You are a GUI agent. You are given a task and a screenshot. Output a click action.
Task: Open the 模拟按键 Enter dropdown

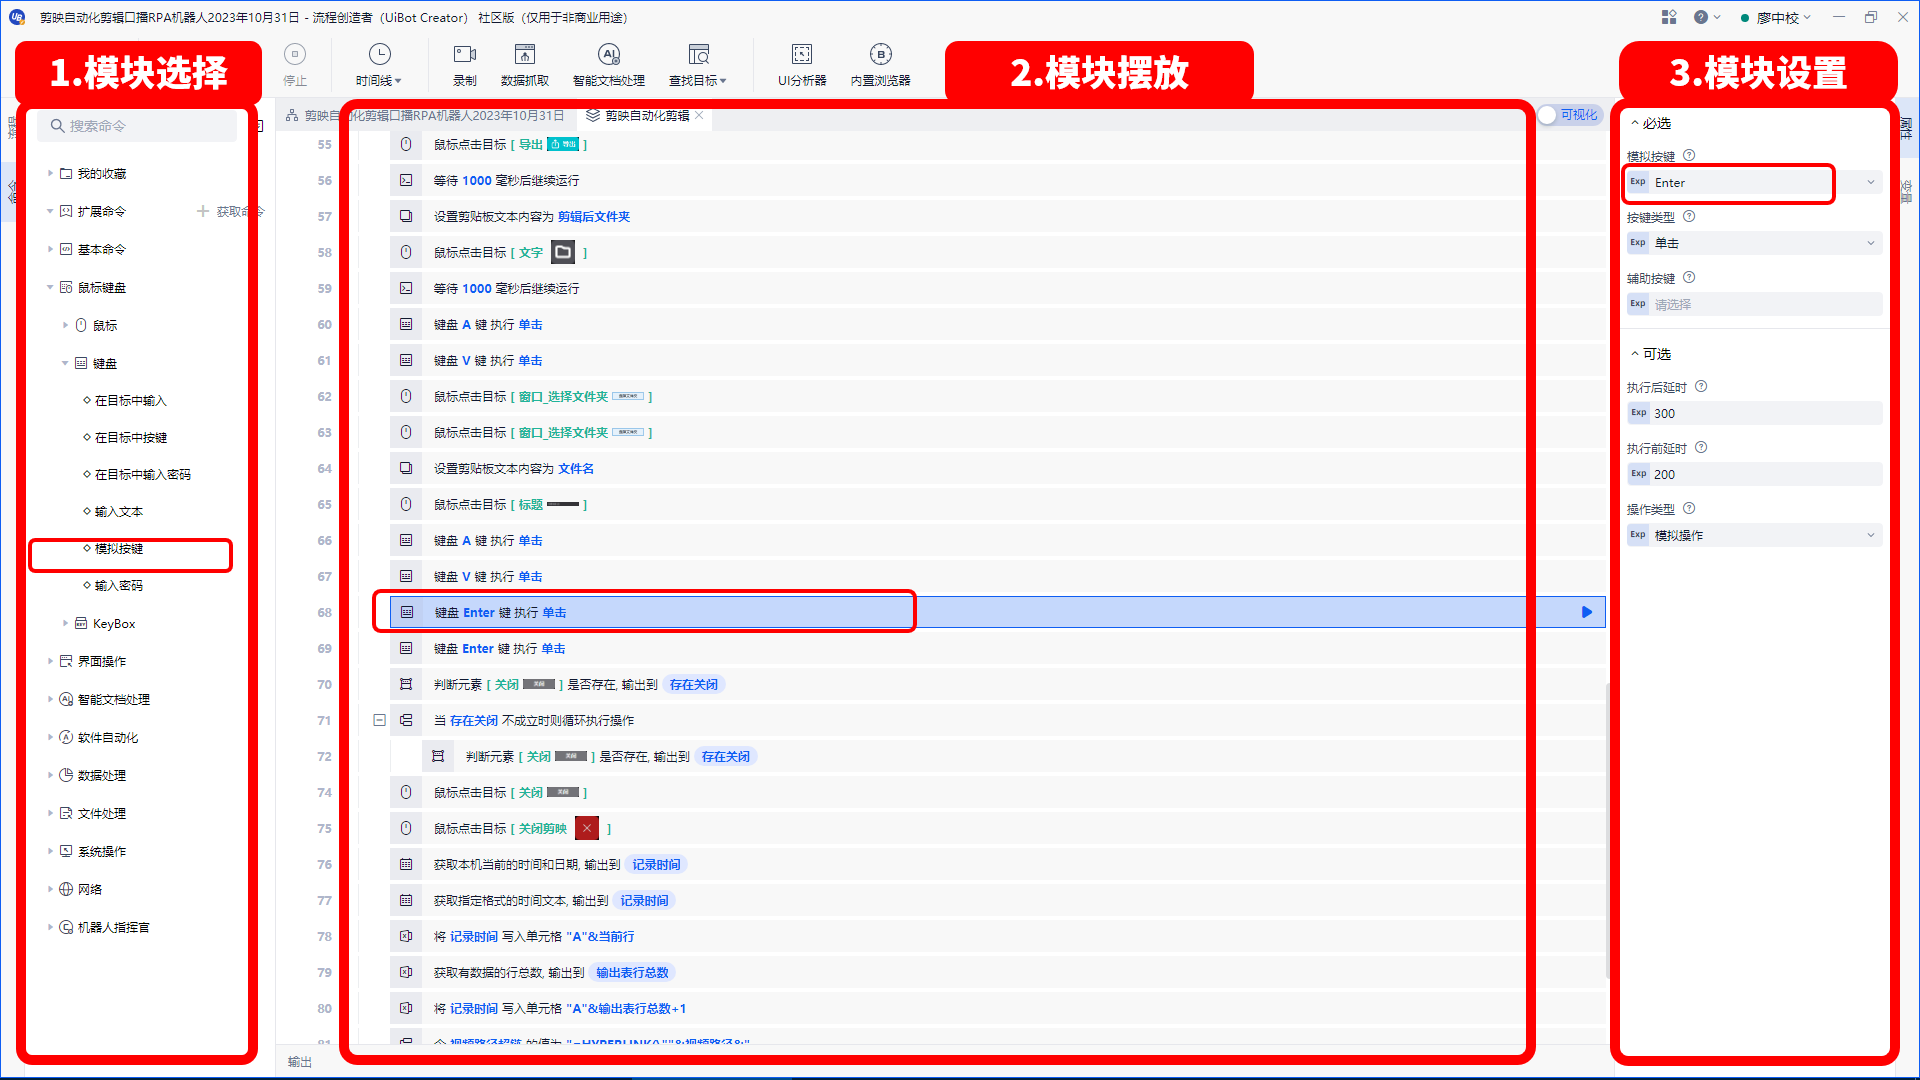(x=1870, y=182)
